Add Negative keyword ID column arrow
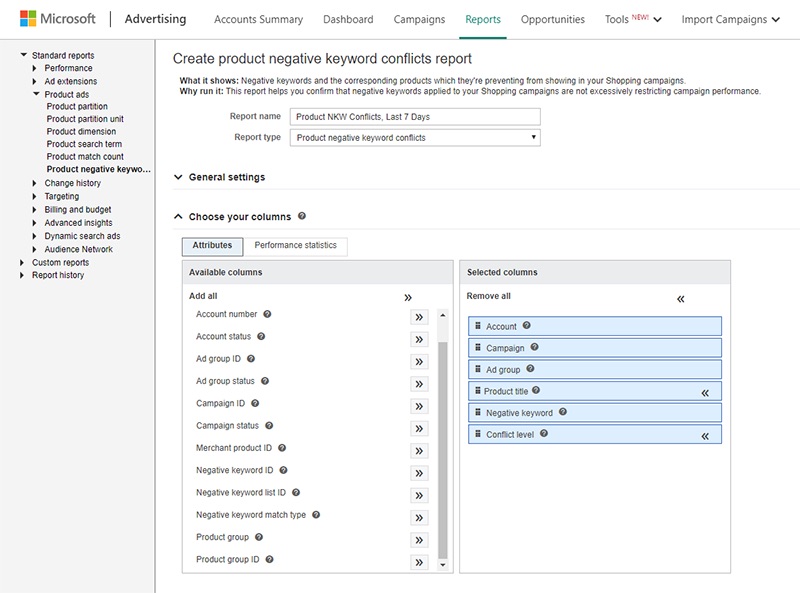The height and width of the screenshot is (593, 800). (x=419, y=473)
